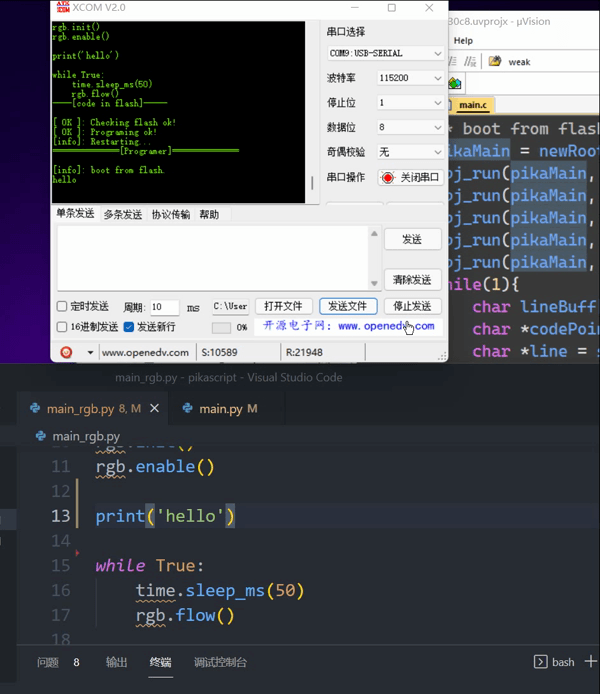The image size is (600, 694).
Task: Select the main_rgb.py editor tab
Action: (93, 409)
